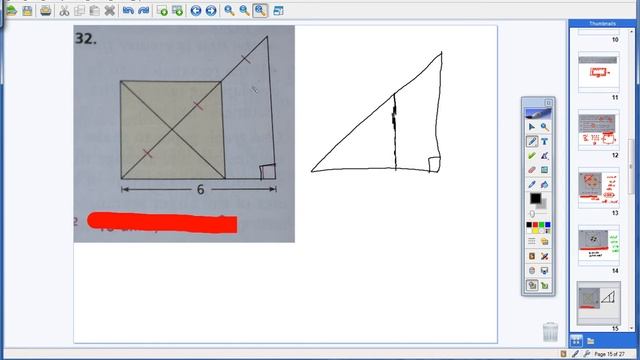Screen dimensions: 640x360
Task: Click the pen icon in status bar
Action: (x=575, y=354)
